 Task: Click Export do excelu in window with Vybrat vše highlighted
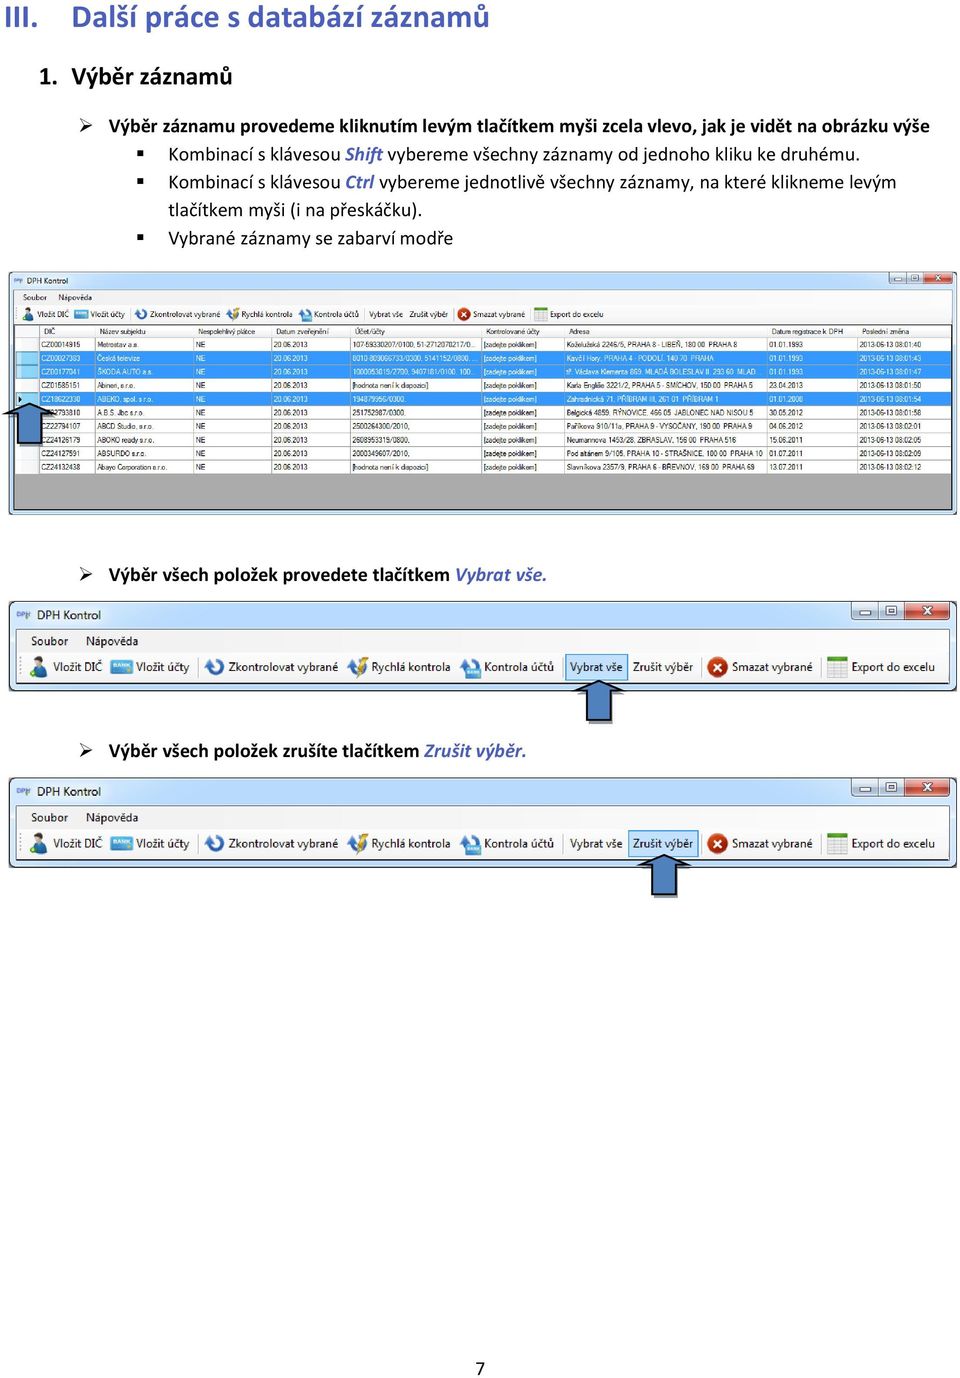click(x=881, y=667)
